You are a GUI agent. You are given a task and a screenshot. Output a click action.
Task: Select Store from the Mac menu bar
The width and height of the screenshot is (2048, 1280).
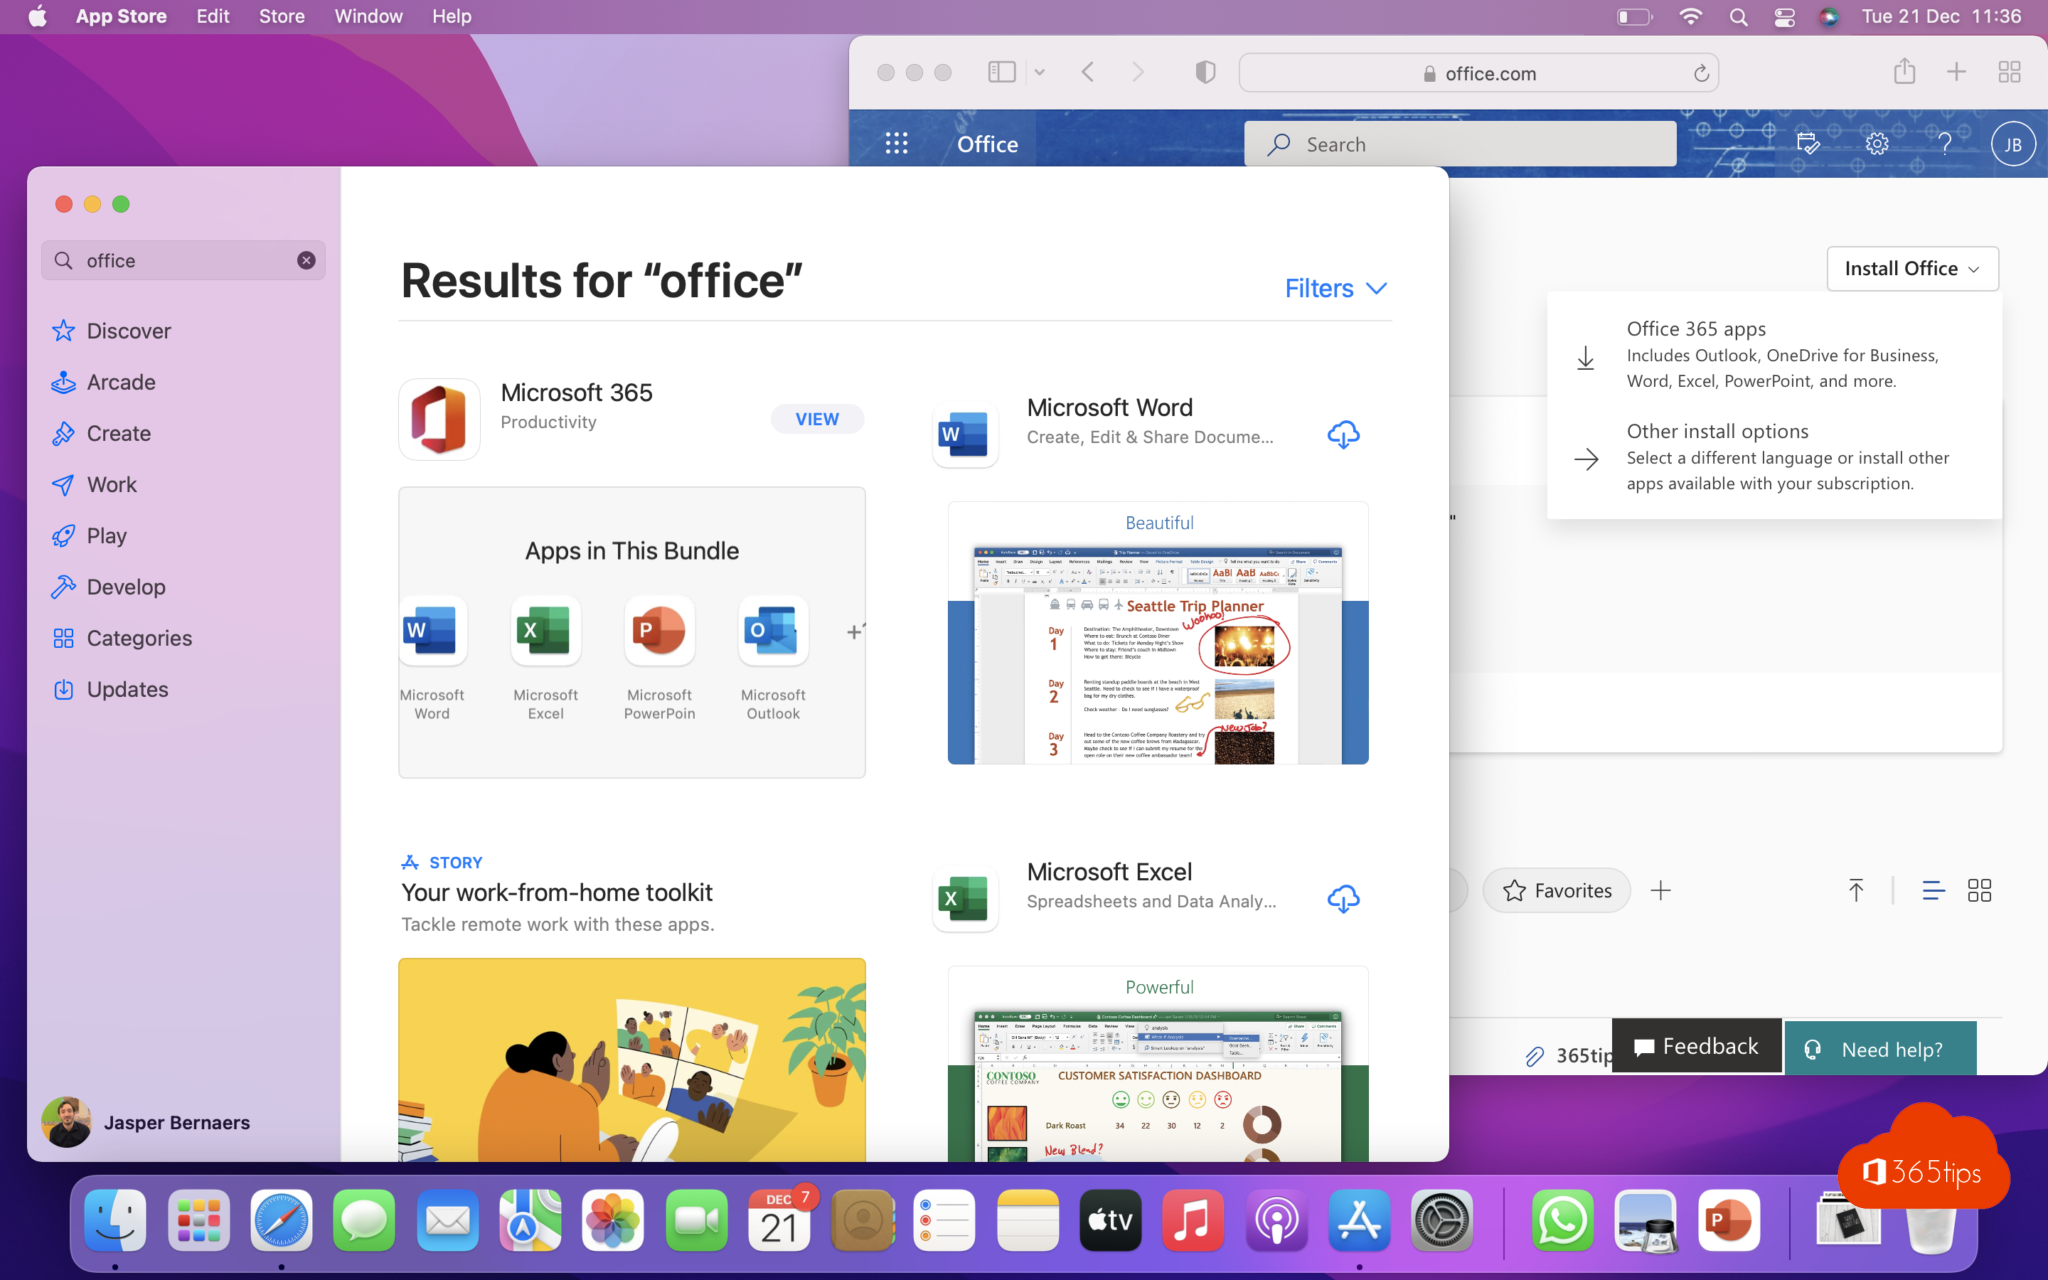282,18
